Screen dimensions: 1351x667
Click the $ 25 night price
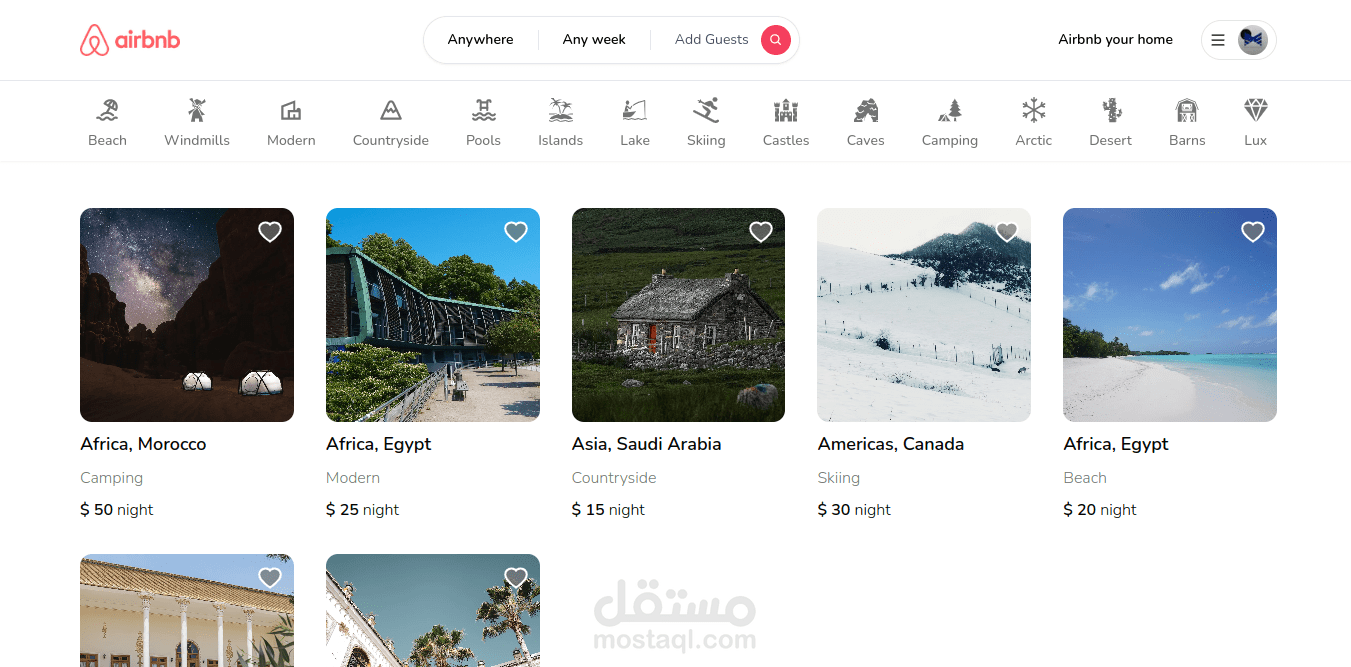[363, 510]
